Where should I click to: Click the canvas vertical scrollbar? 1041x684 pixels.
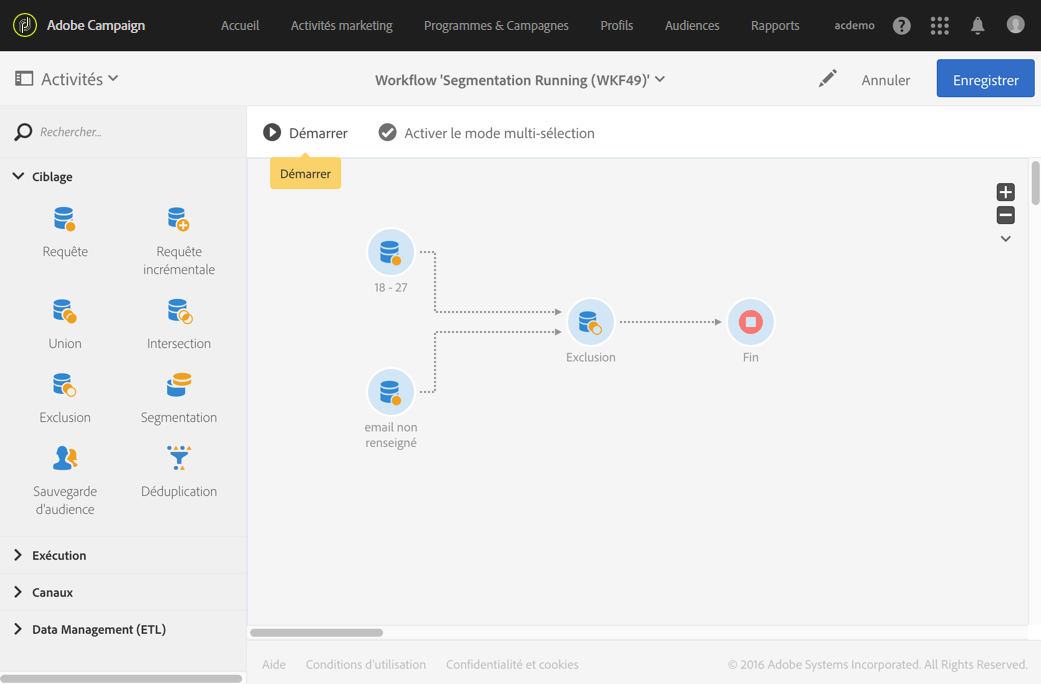coord(1035,183)
